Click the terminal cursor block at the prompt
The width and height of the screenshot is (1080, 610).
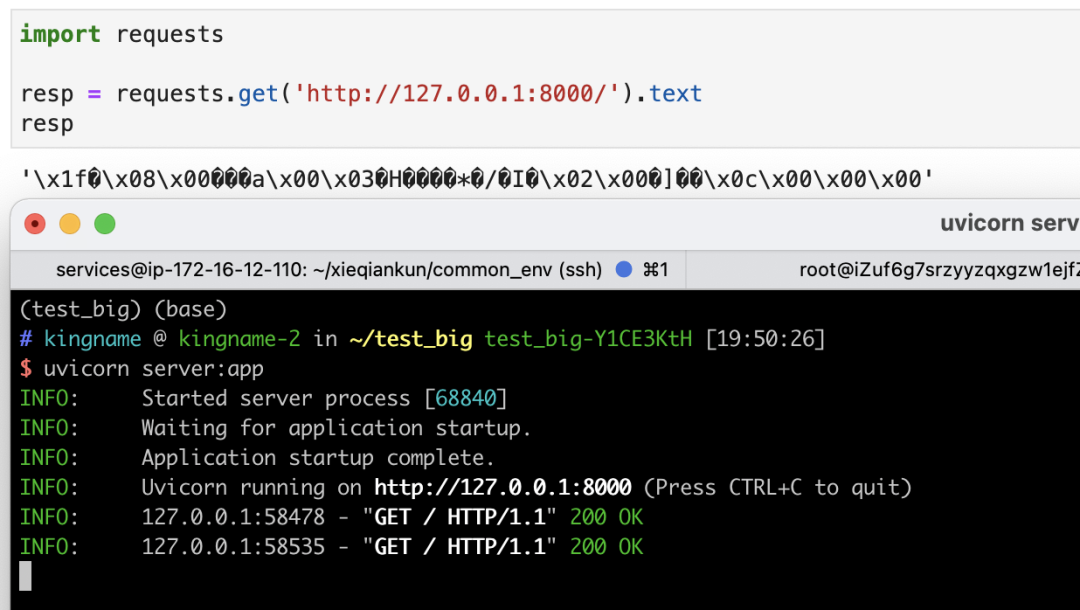[26, 576]
